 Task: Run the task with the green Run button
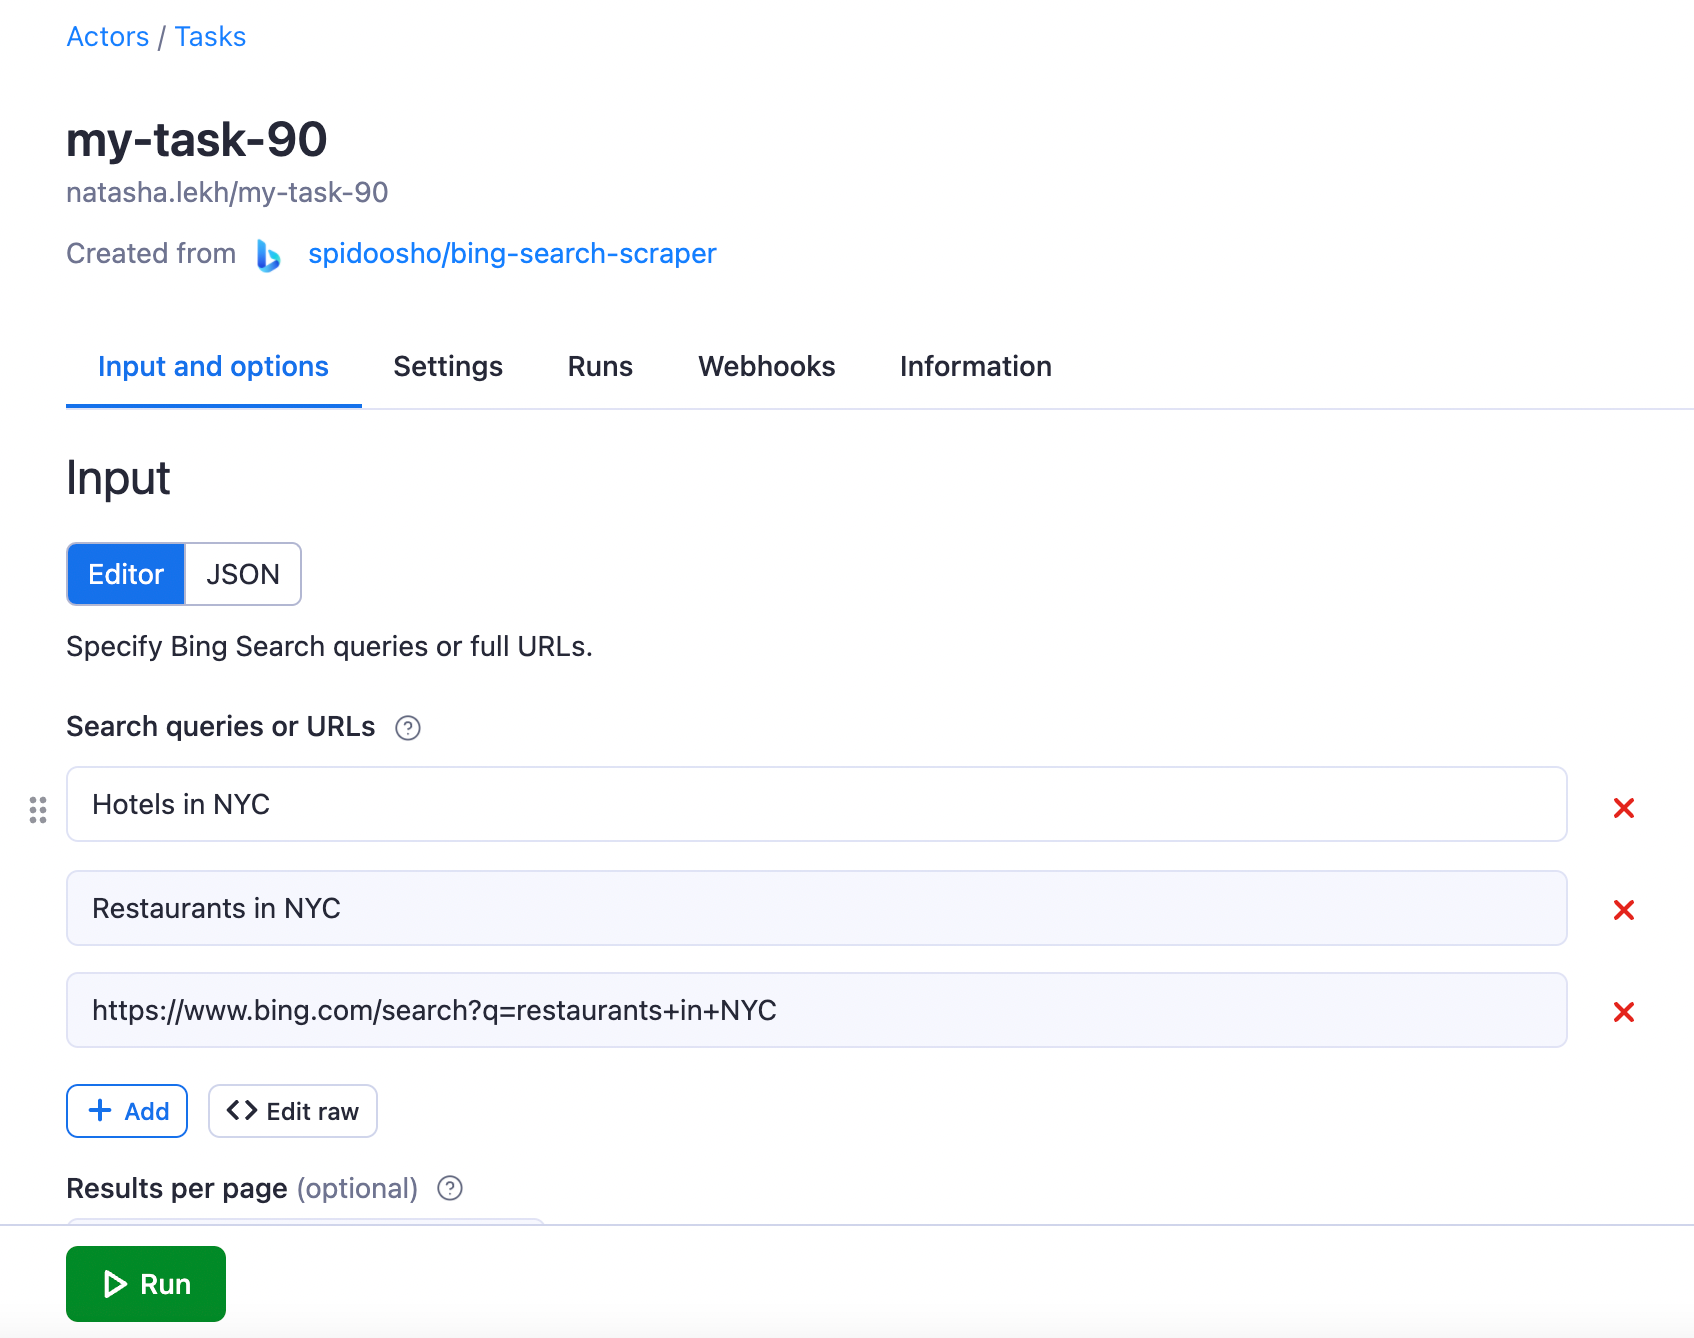point(146,1284)
